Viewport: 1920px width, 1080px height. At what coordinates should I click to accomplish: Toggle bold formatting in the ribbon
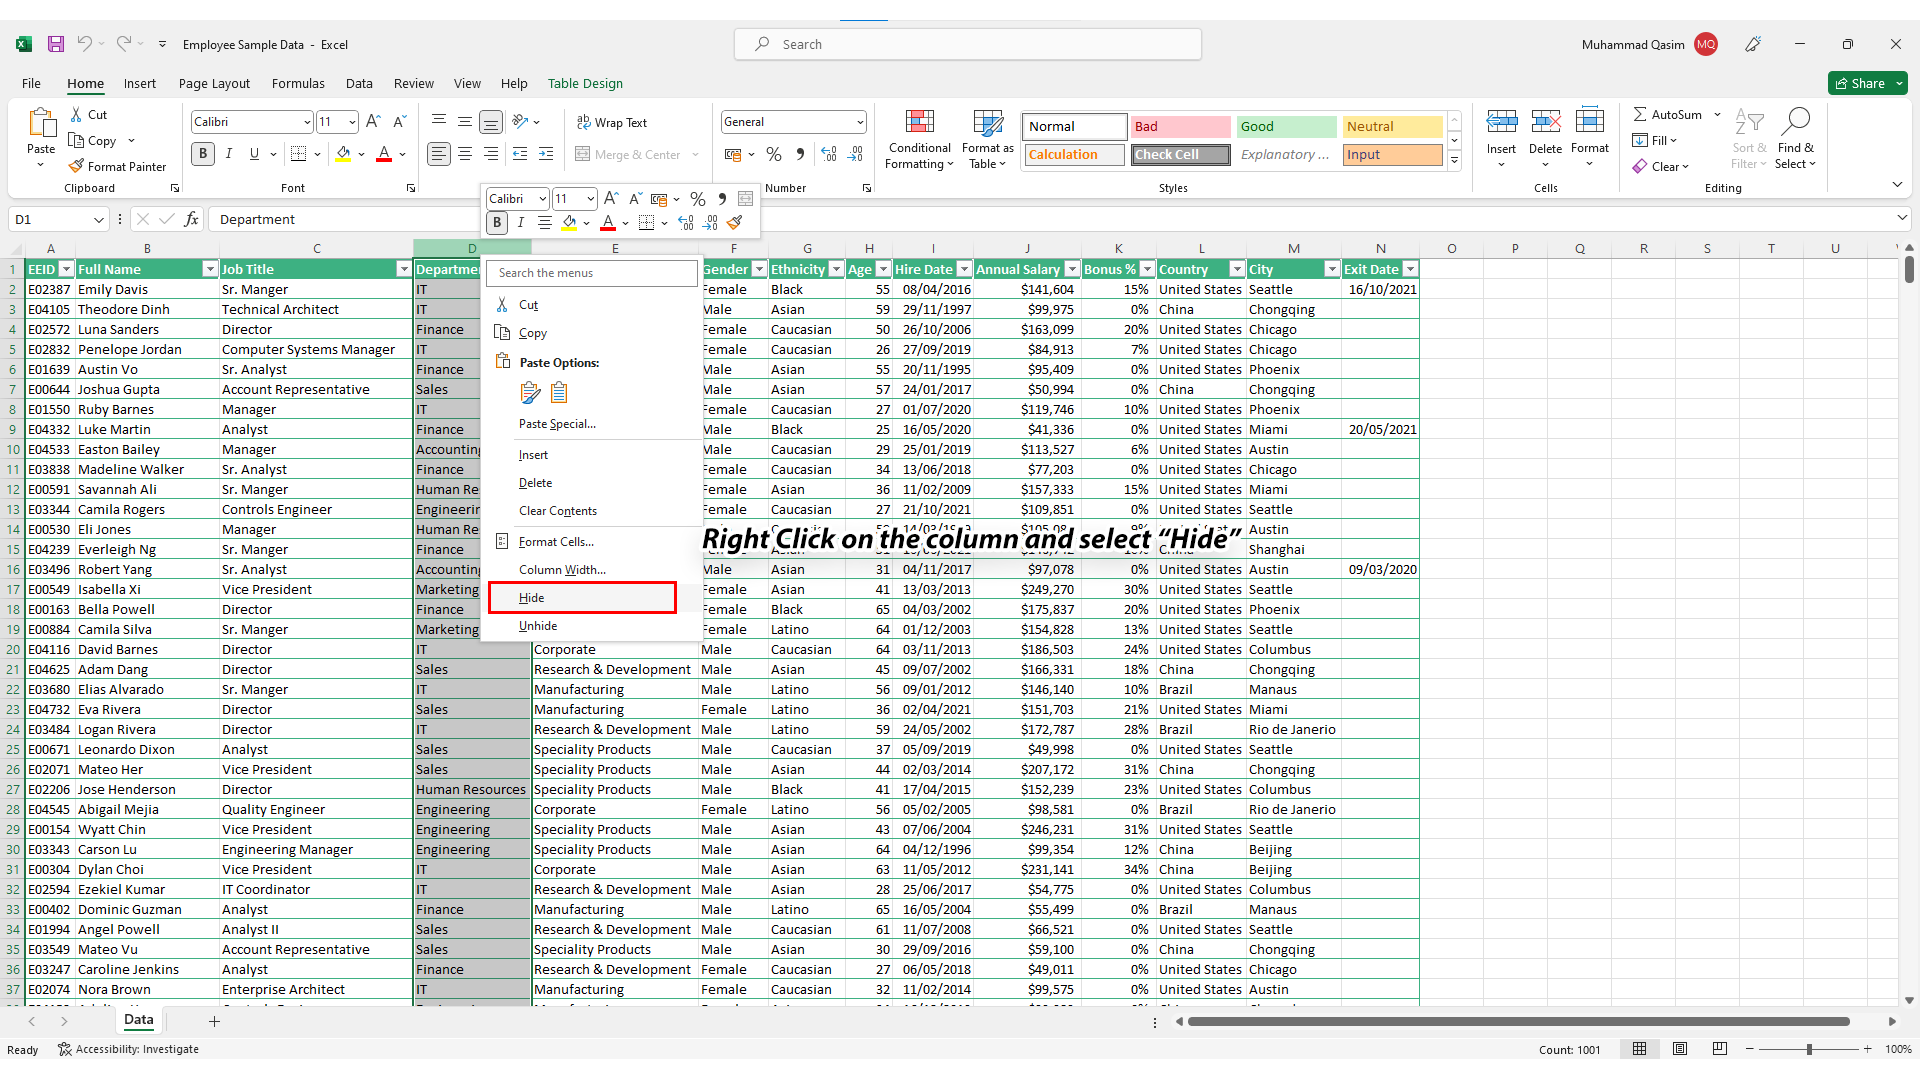pyautogui.click(x=203, y=153)
